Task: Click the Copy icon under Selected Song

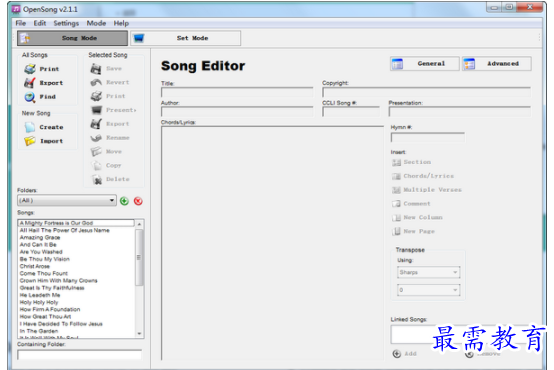Action: tap(96, 165)
